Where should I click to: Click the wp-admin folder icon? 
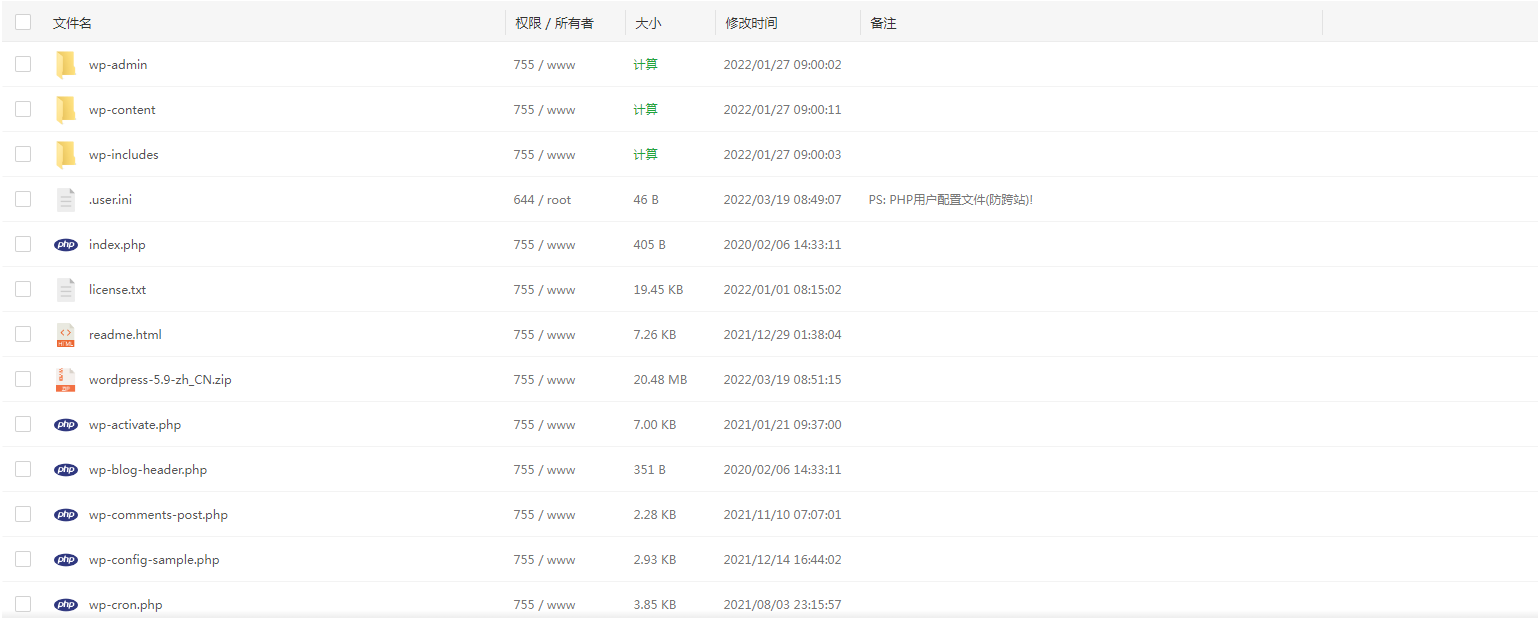point(66,64)
